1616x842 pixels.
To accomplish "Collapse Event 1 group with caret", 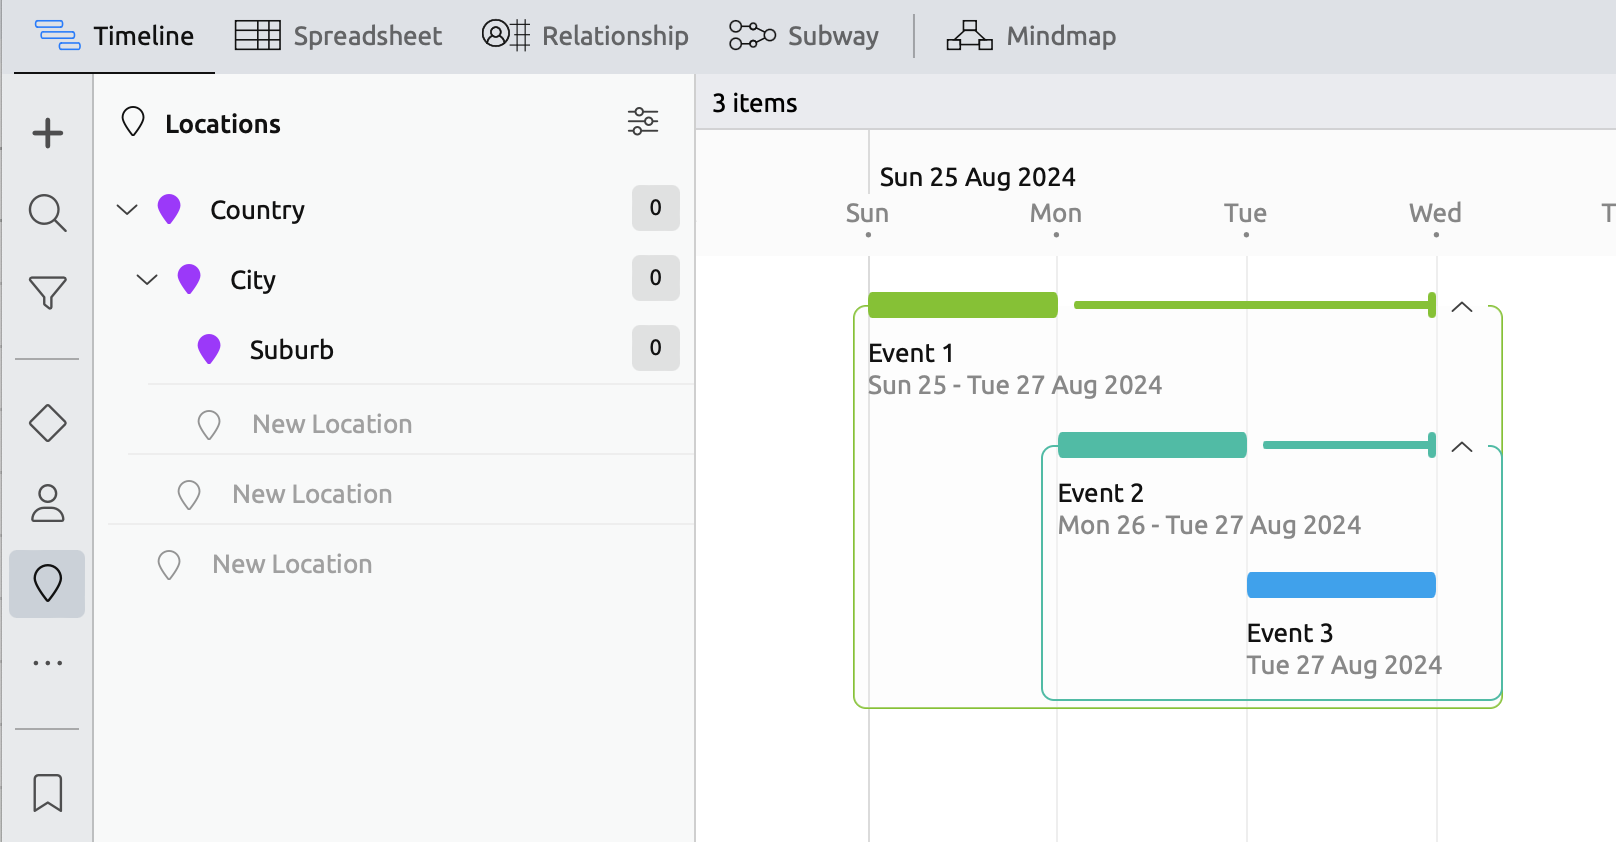I will pyautogui.click(x=1461, y=307).
